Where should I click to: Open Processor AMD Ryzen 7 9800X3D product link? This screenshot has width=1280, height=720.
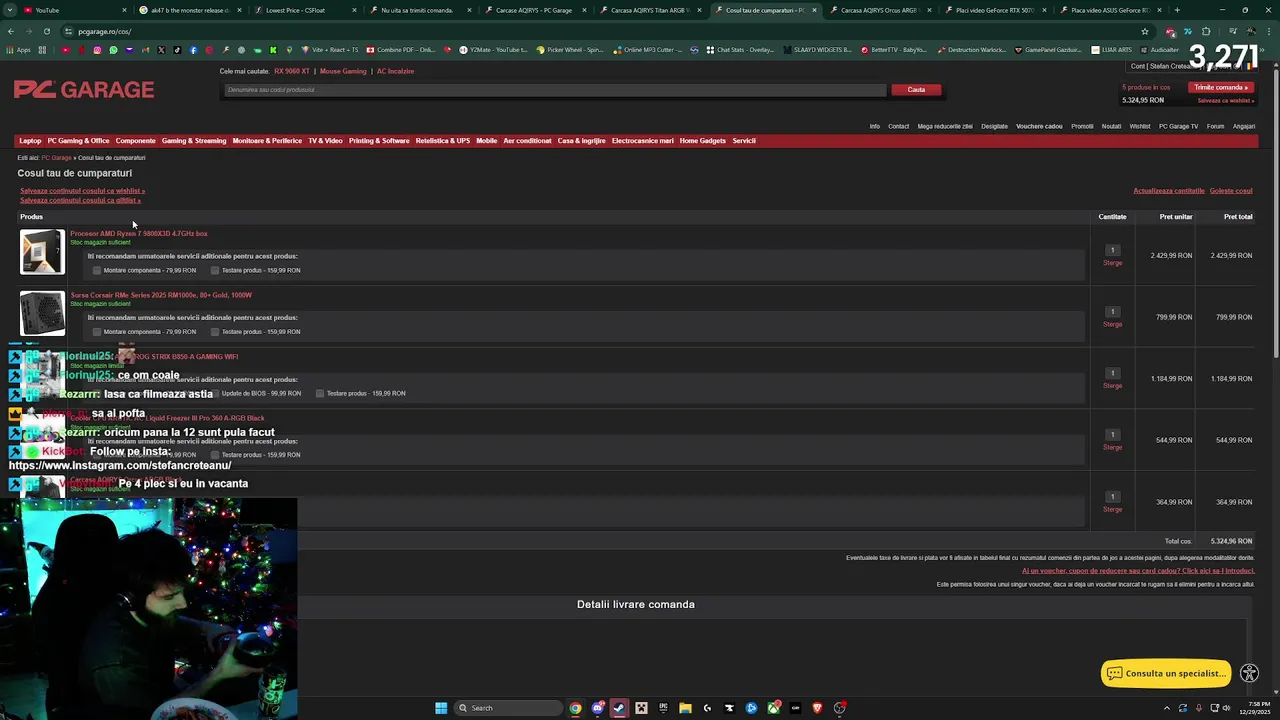point(139,234)
